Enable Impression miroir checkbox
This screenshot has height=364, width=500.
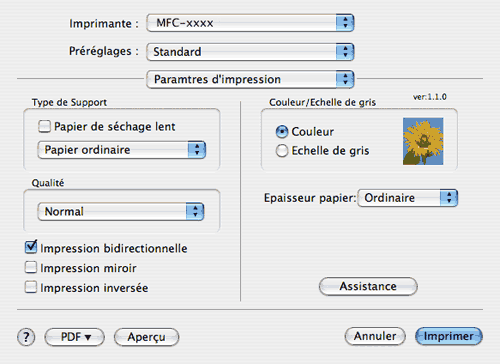(x=31, y=267)
